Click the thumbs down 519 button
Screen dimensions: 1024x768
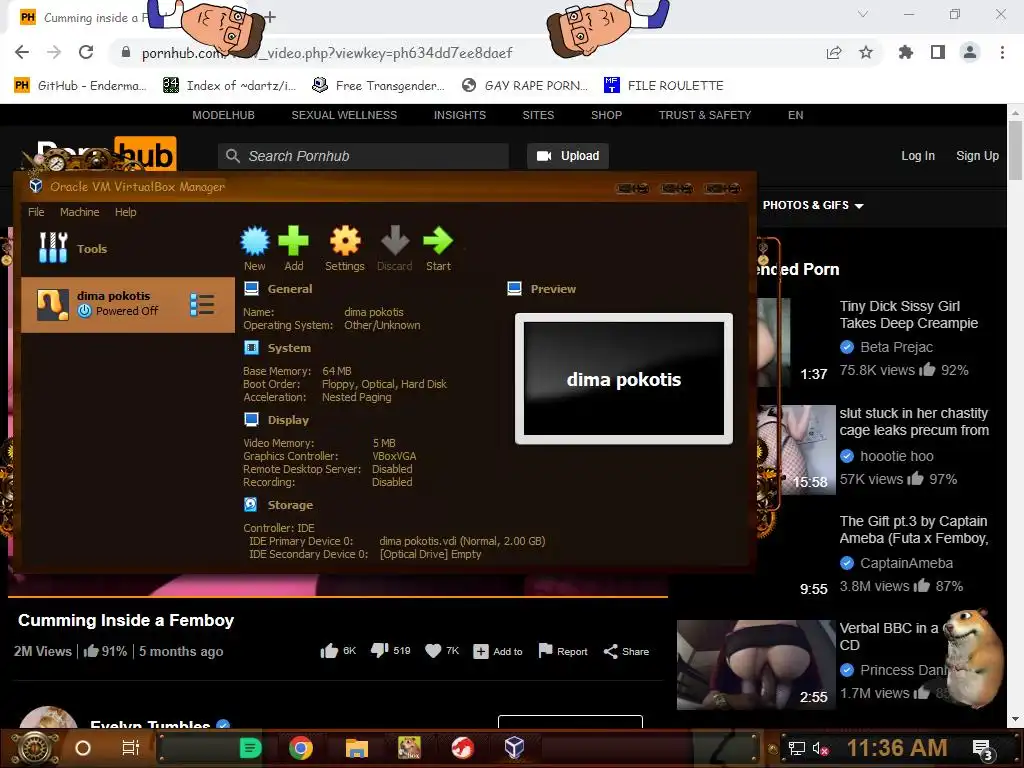click(x=391, y=650)
